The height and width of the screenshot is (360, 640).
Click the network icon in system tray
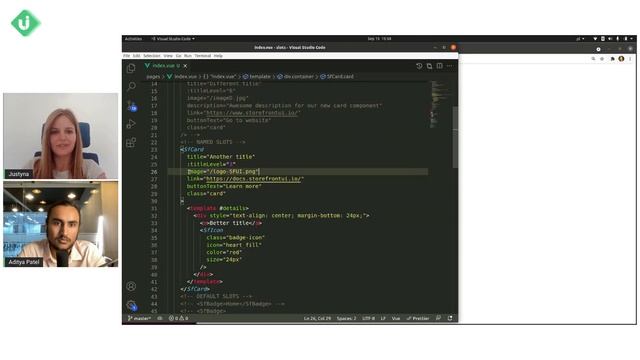click(x=595, y=39)
